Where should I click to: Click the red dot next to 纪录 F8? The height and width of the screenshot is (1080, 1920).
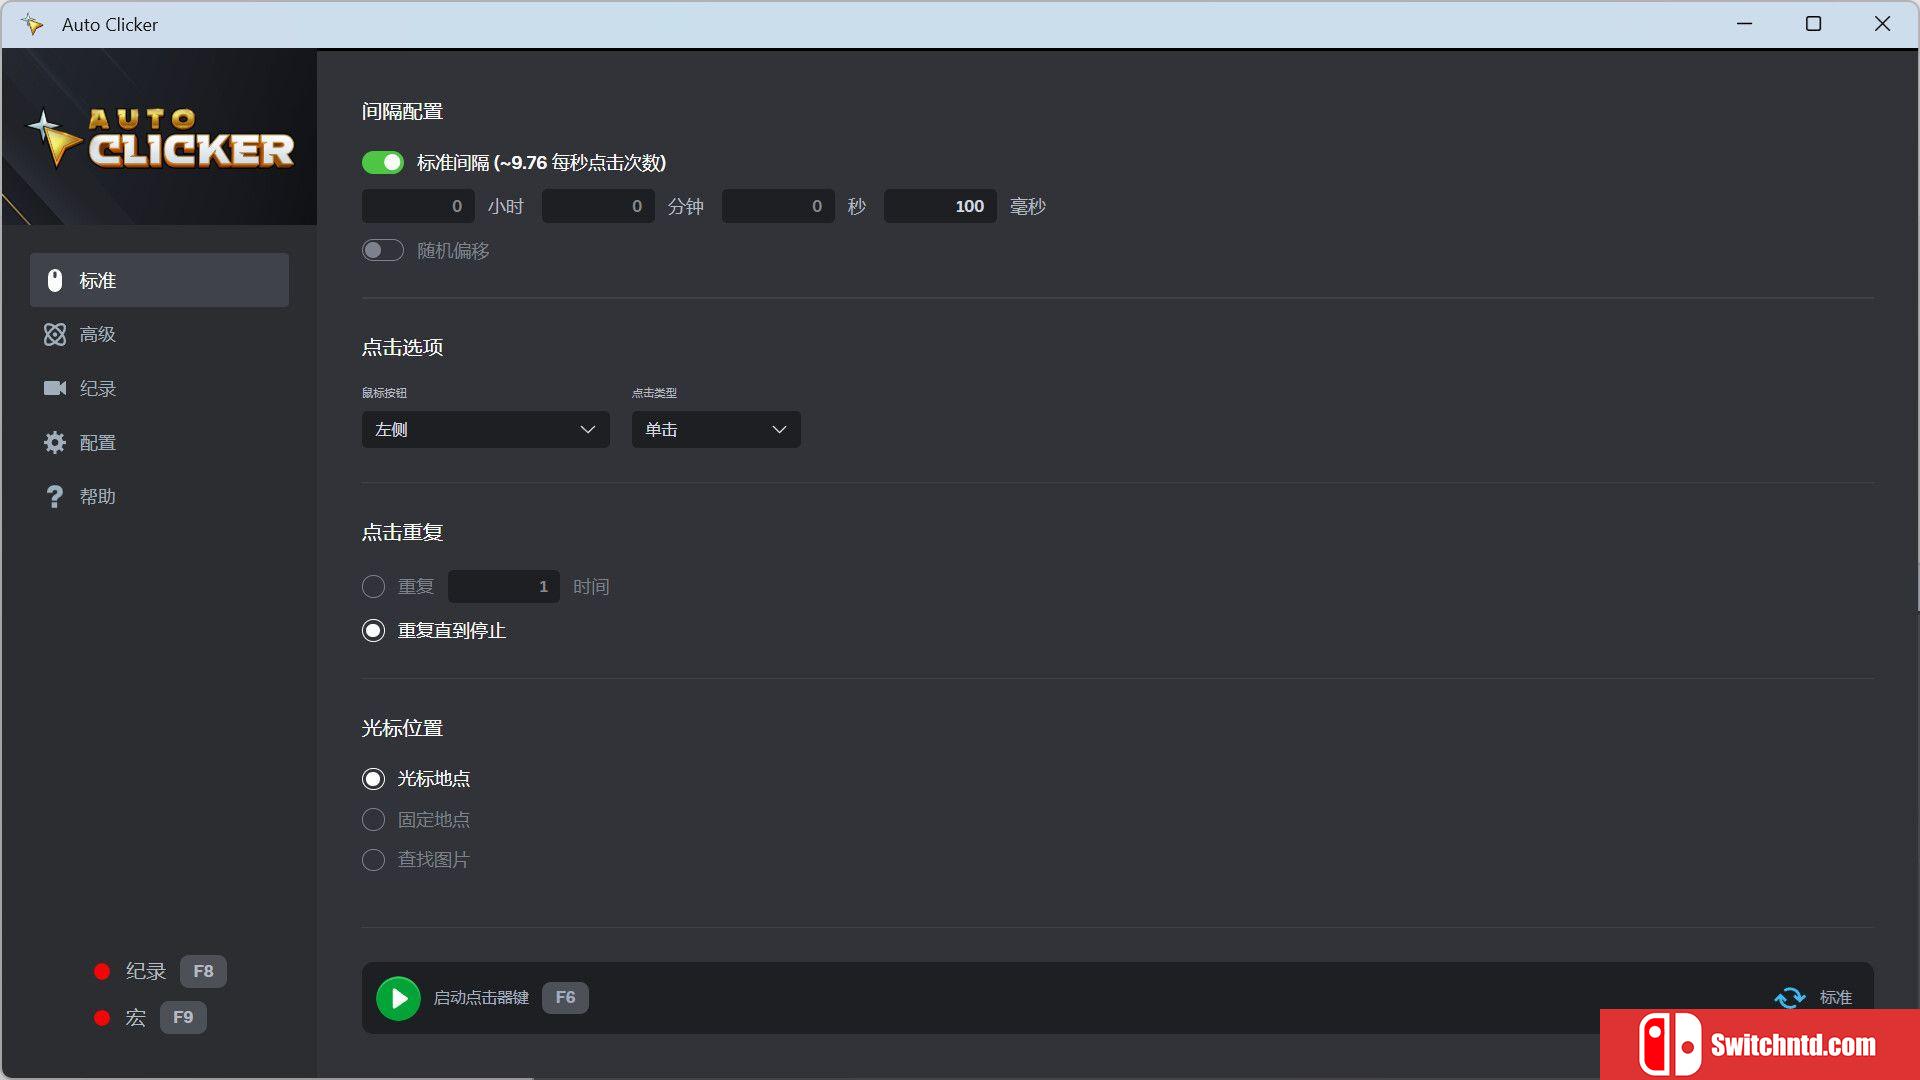(102, 971)
